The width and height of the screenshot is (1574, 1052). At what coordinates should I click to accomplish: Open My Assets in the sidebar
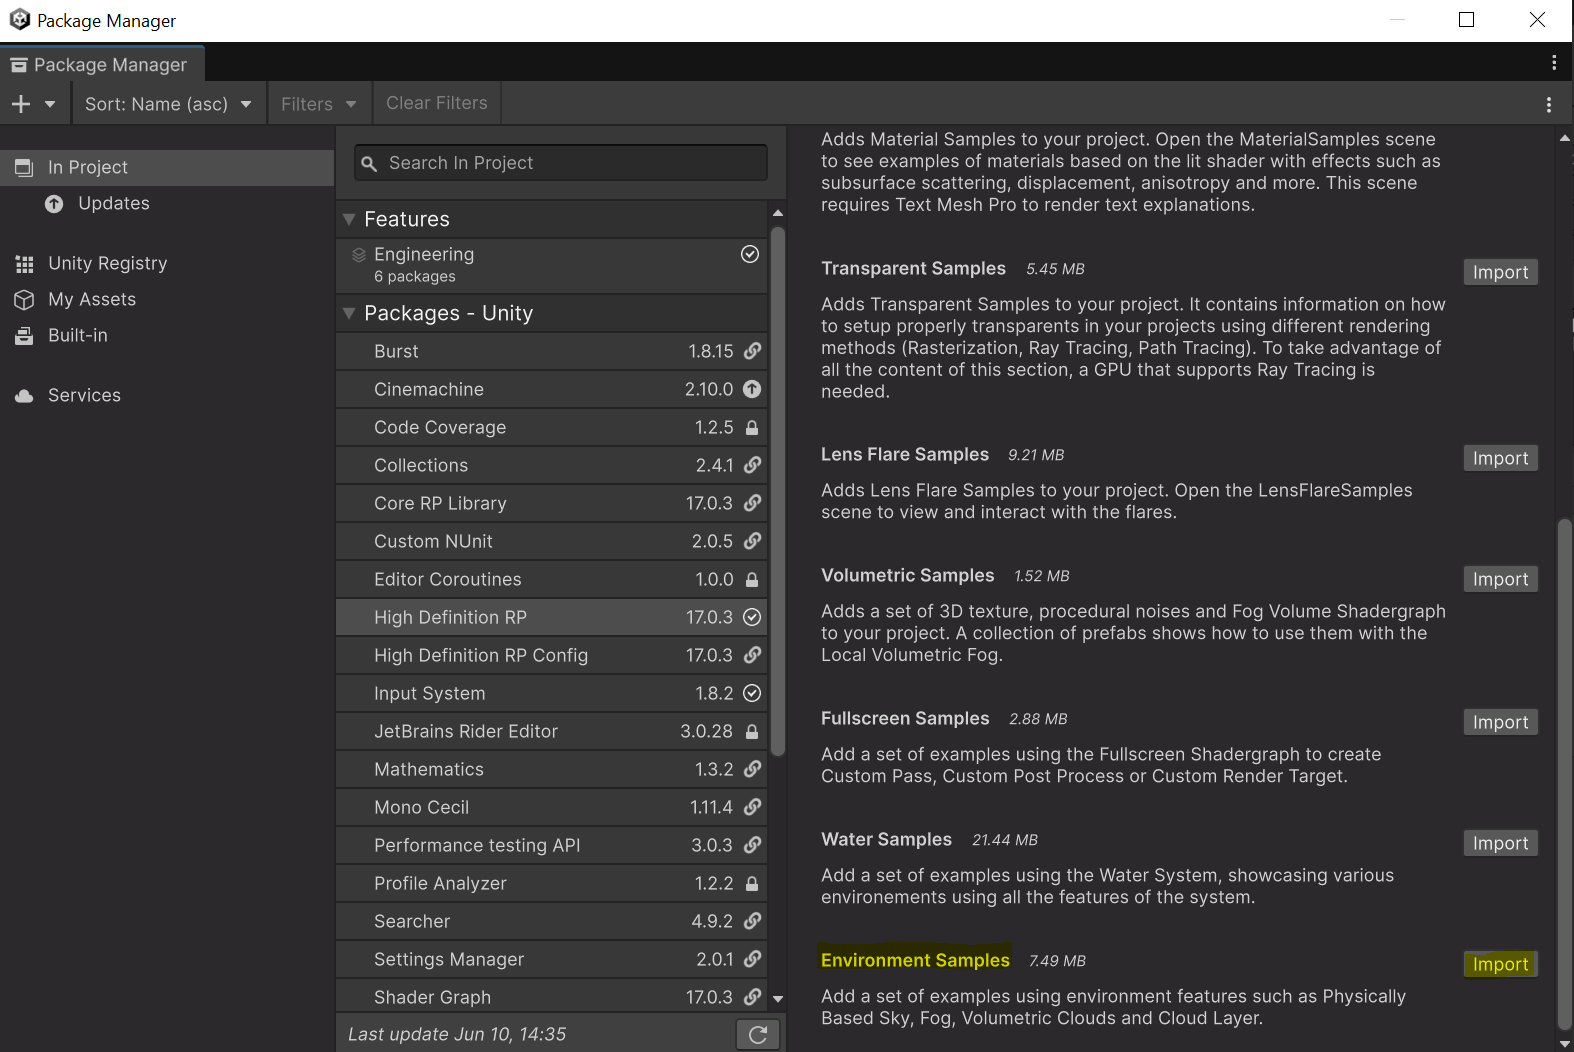click(167, 299)
